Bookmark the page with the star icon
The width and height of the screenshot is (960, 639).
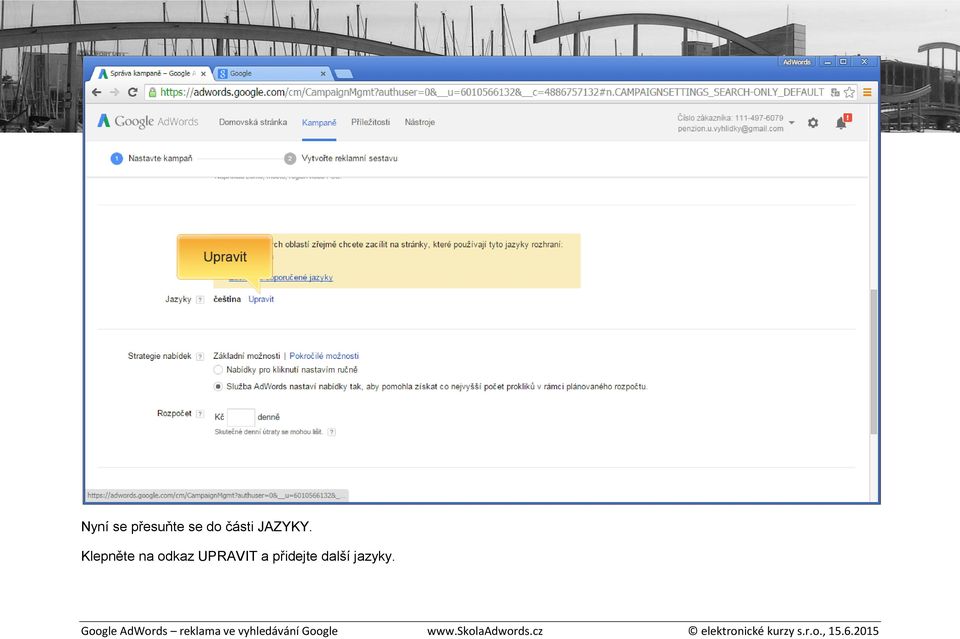click(x=849, y=92)
